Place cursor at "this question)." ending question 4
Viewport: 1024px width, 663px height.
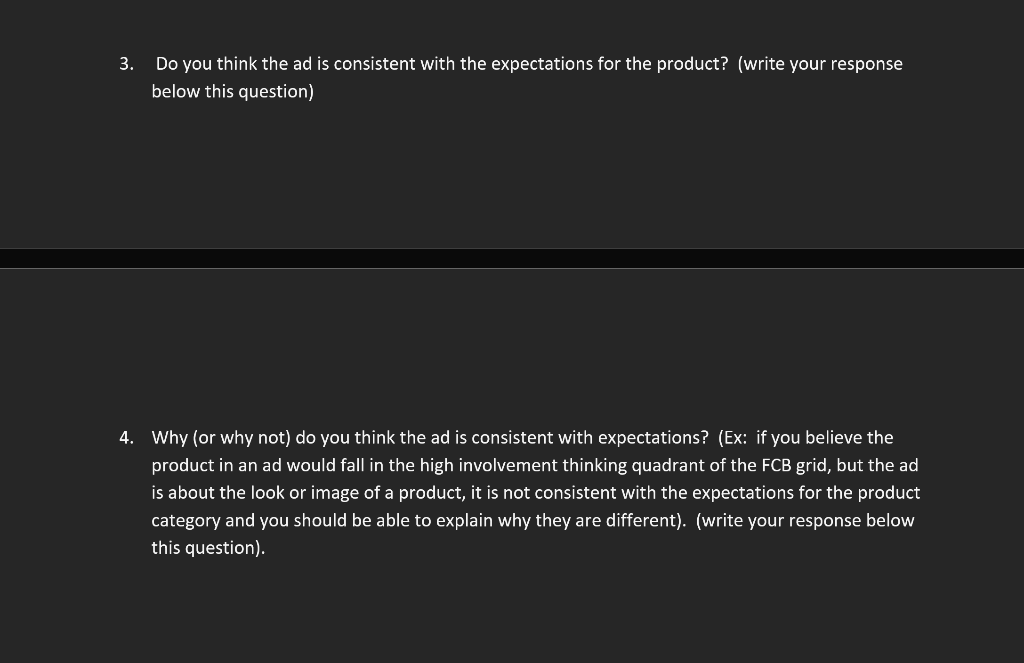[x=208, y=548]
